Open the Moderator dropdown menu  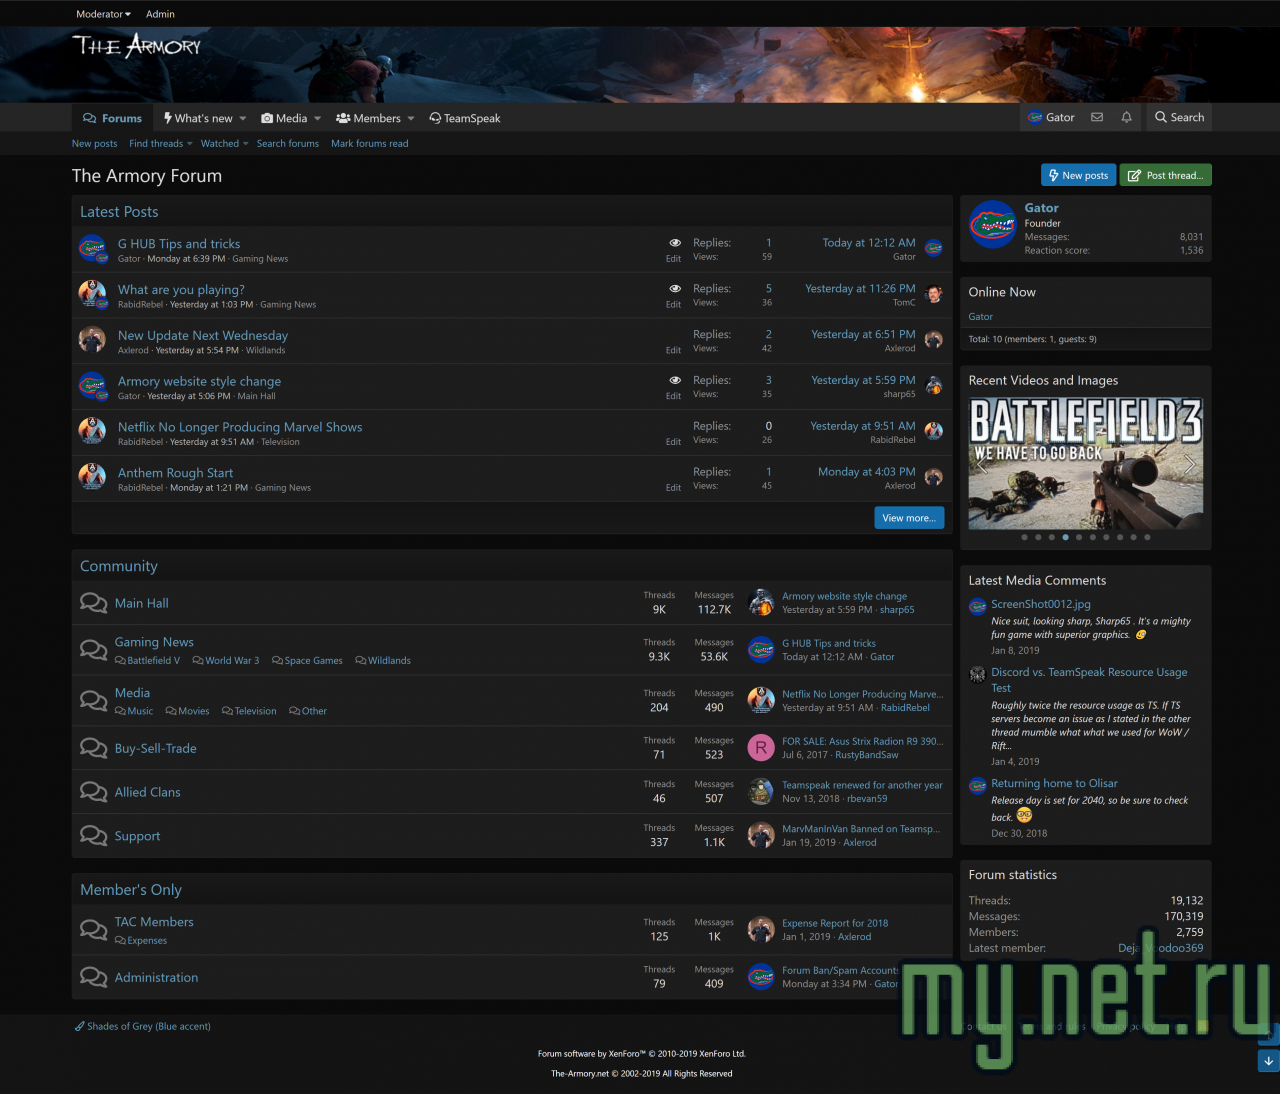click(103, 14)
